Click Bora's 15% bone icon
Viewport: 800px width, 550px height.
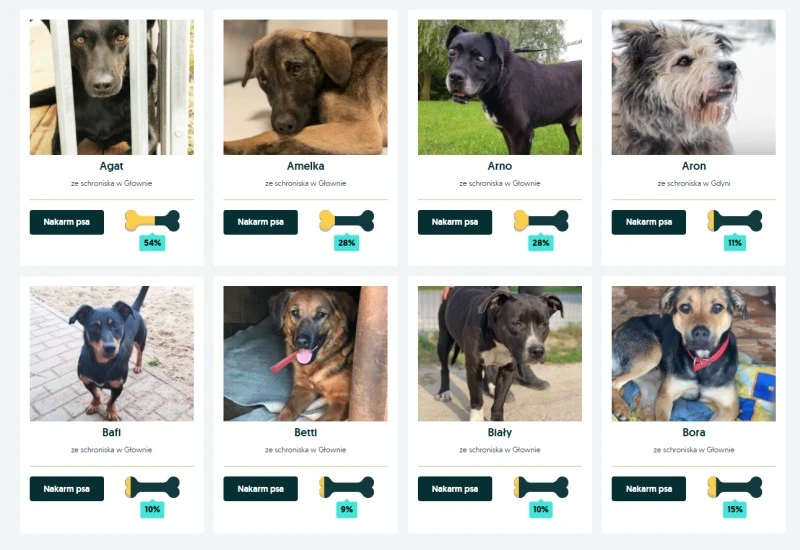coord(735,487)
